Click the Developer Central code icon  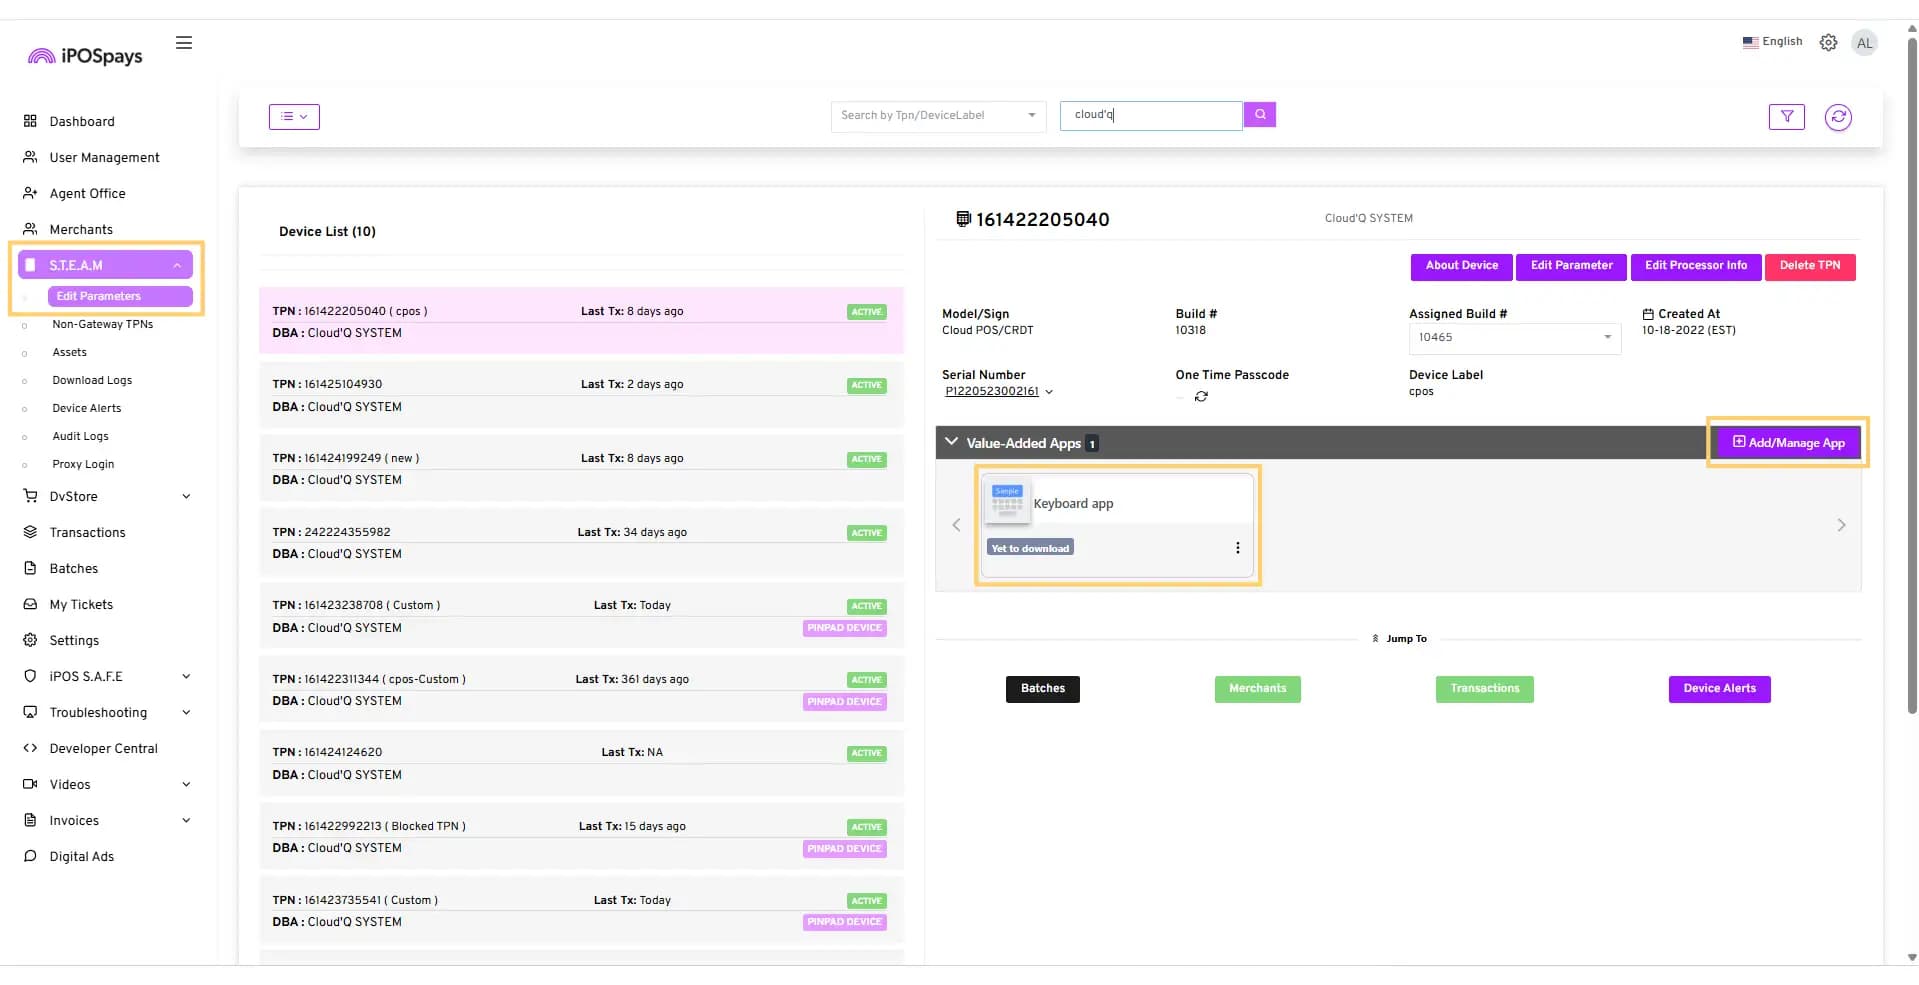[30, 748]
